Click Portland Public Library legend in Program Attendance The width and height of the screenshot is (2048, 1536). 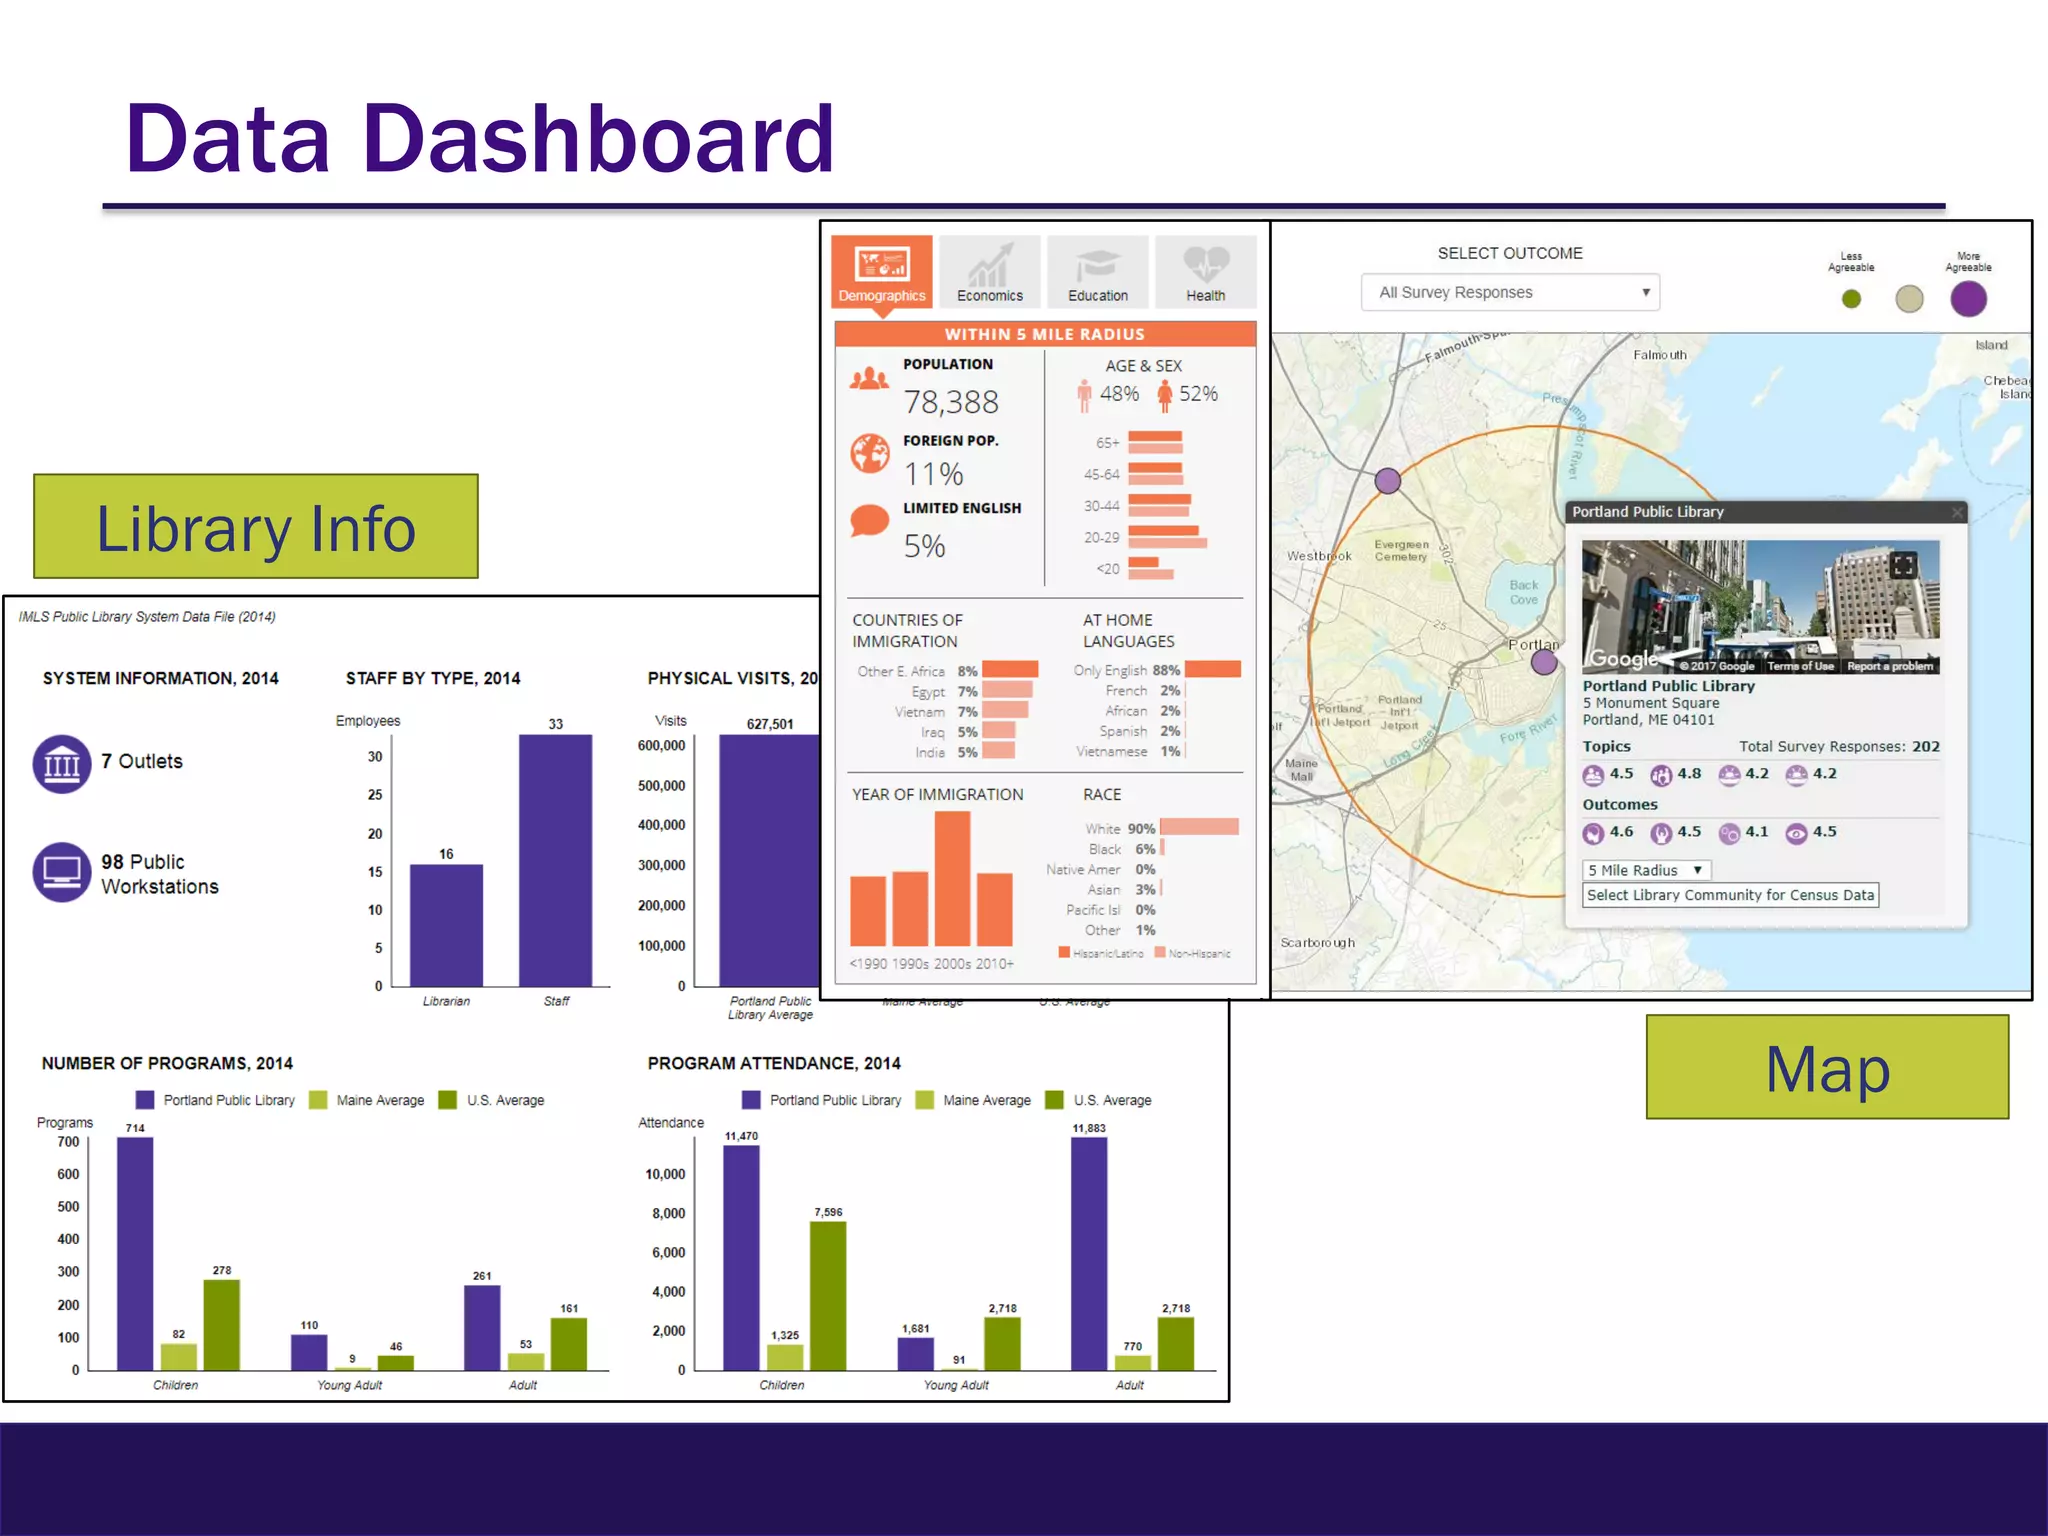pyautogui.click(x=822, y=1100)
